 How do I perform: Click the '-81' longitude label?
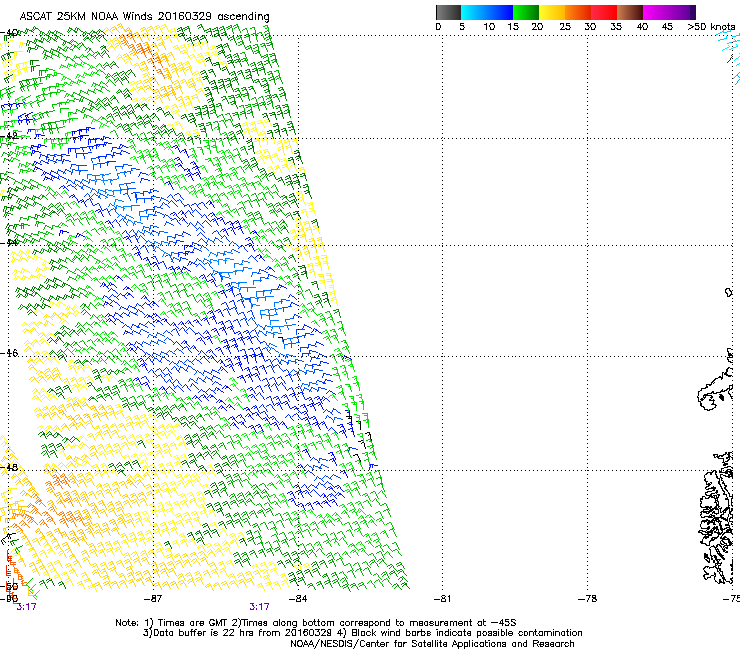[x=442, y=599]
